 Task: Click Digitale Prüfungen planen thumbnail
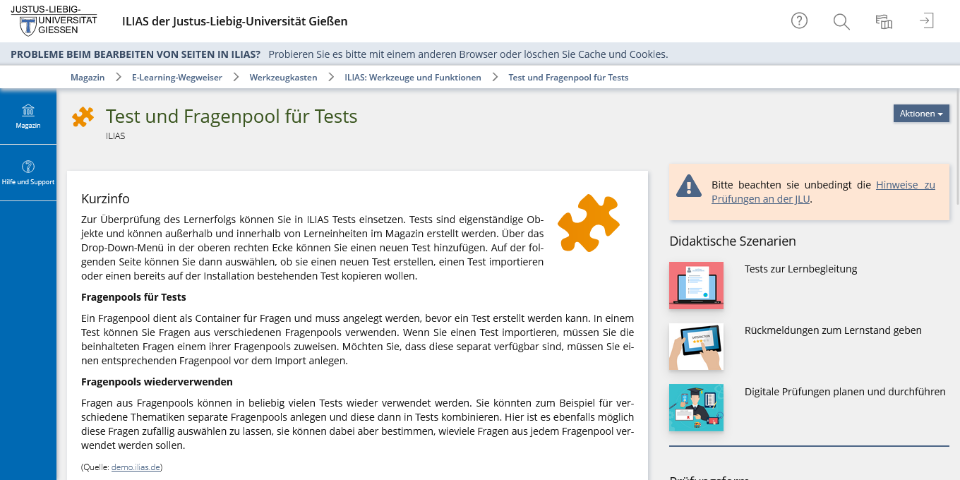pyautogui.click(x=696, y=408)
